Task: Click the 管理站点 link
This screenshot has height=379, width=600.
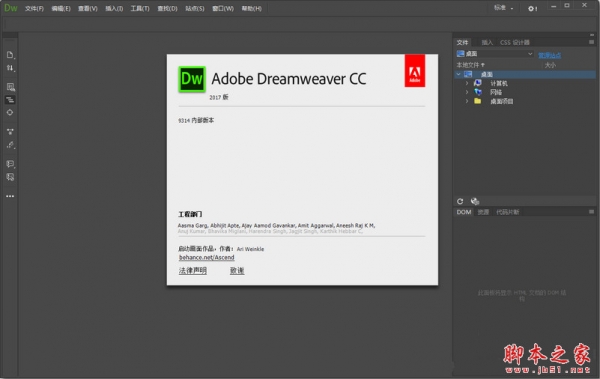Action: click(549, 56)
